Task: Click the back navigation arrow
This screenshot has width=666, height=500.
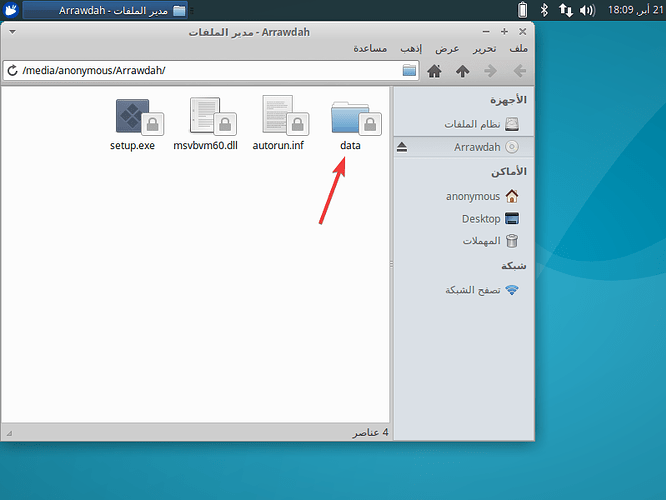Action: [519, 71]
